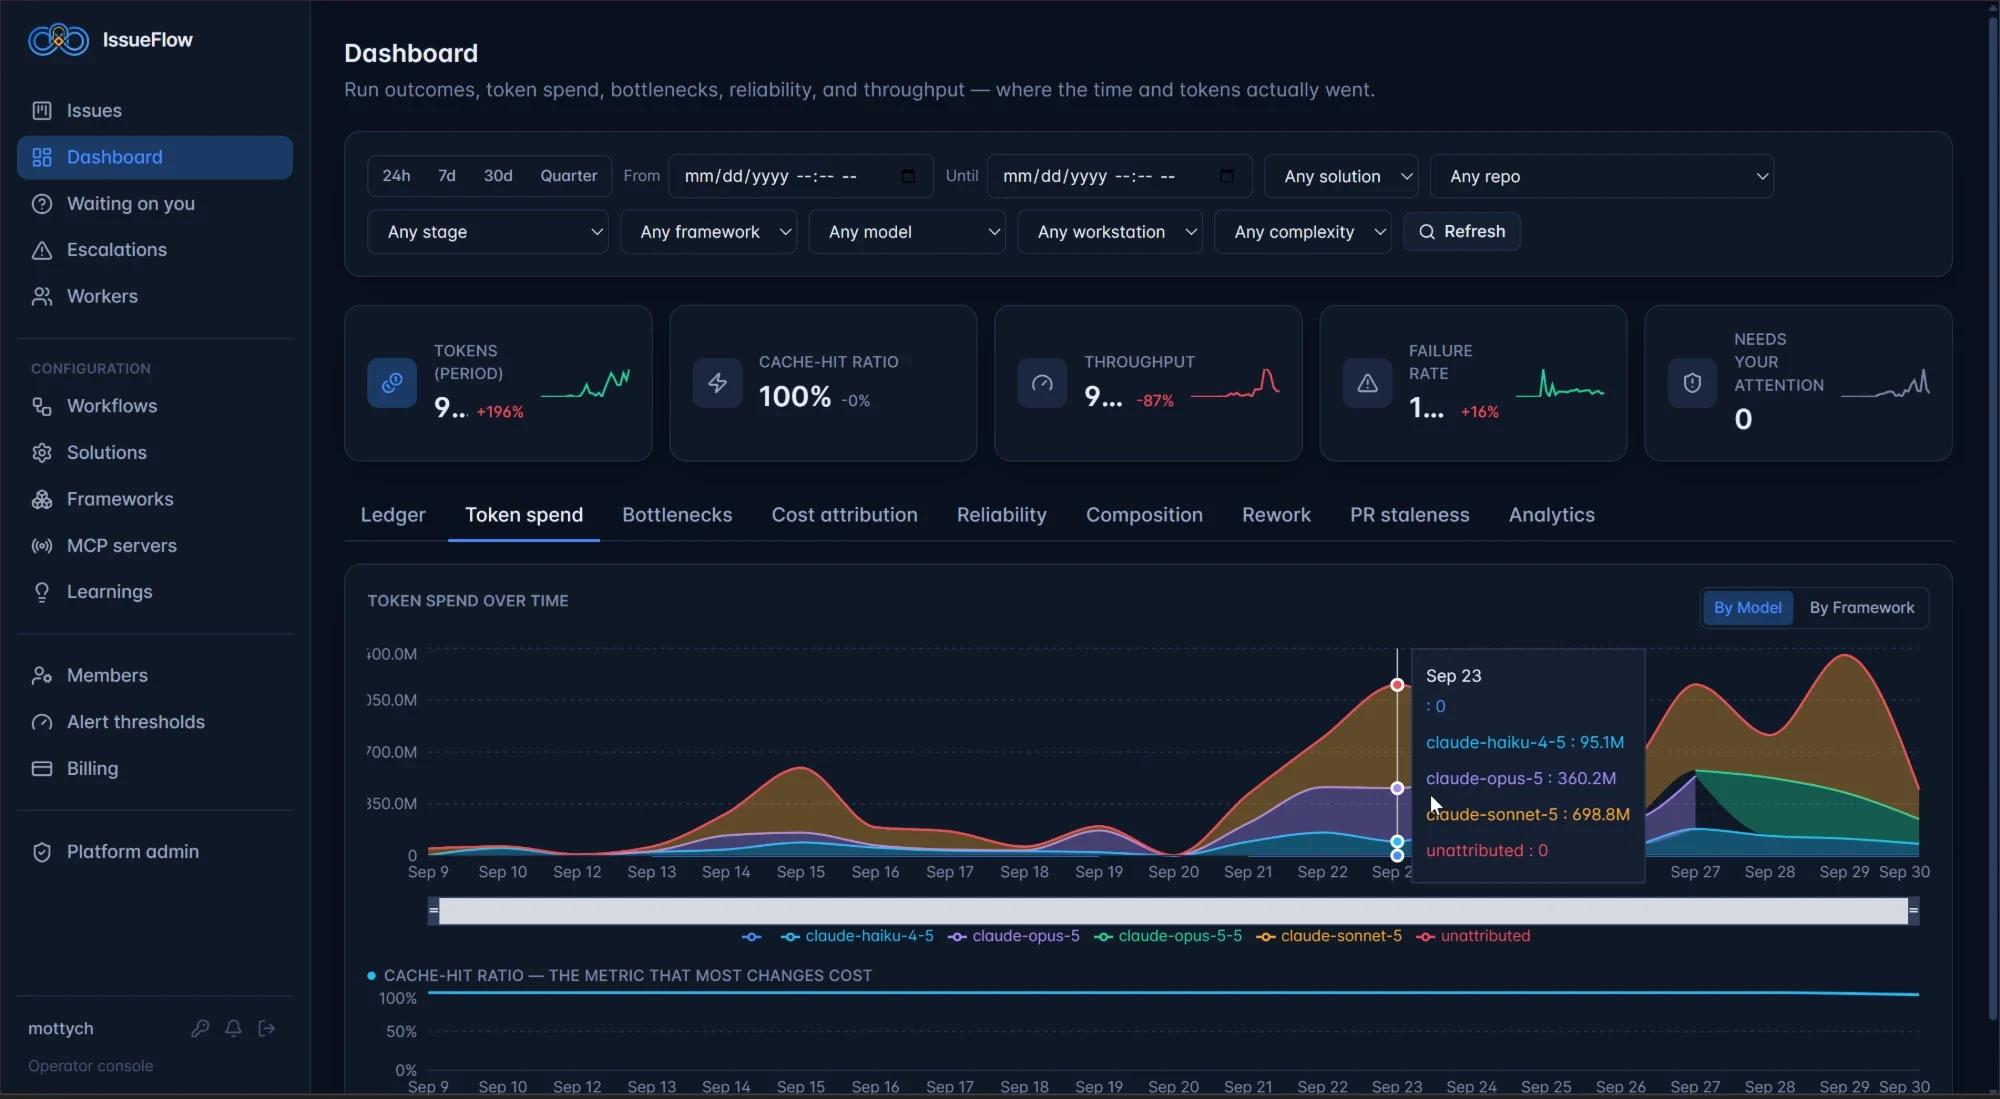Toggle unattributed legend series
2000x1099 pixels.
pos(1473,937)
